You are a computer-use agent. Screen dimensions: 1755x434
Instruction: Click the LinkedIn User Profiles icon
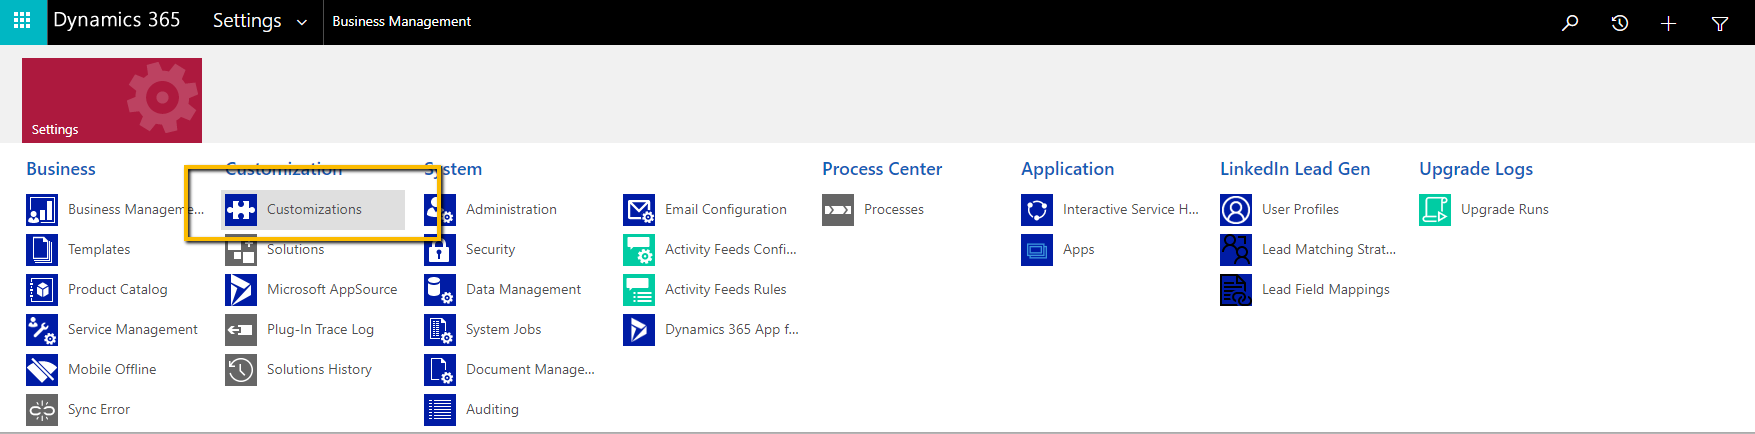click(x=1236, y=210)
